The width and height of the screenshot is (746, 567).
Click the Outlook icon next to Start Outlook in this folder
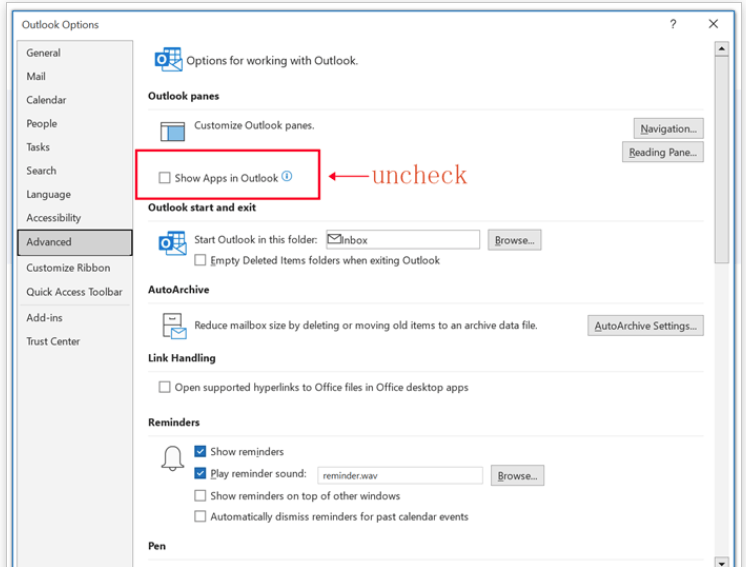[172, 243]
